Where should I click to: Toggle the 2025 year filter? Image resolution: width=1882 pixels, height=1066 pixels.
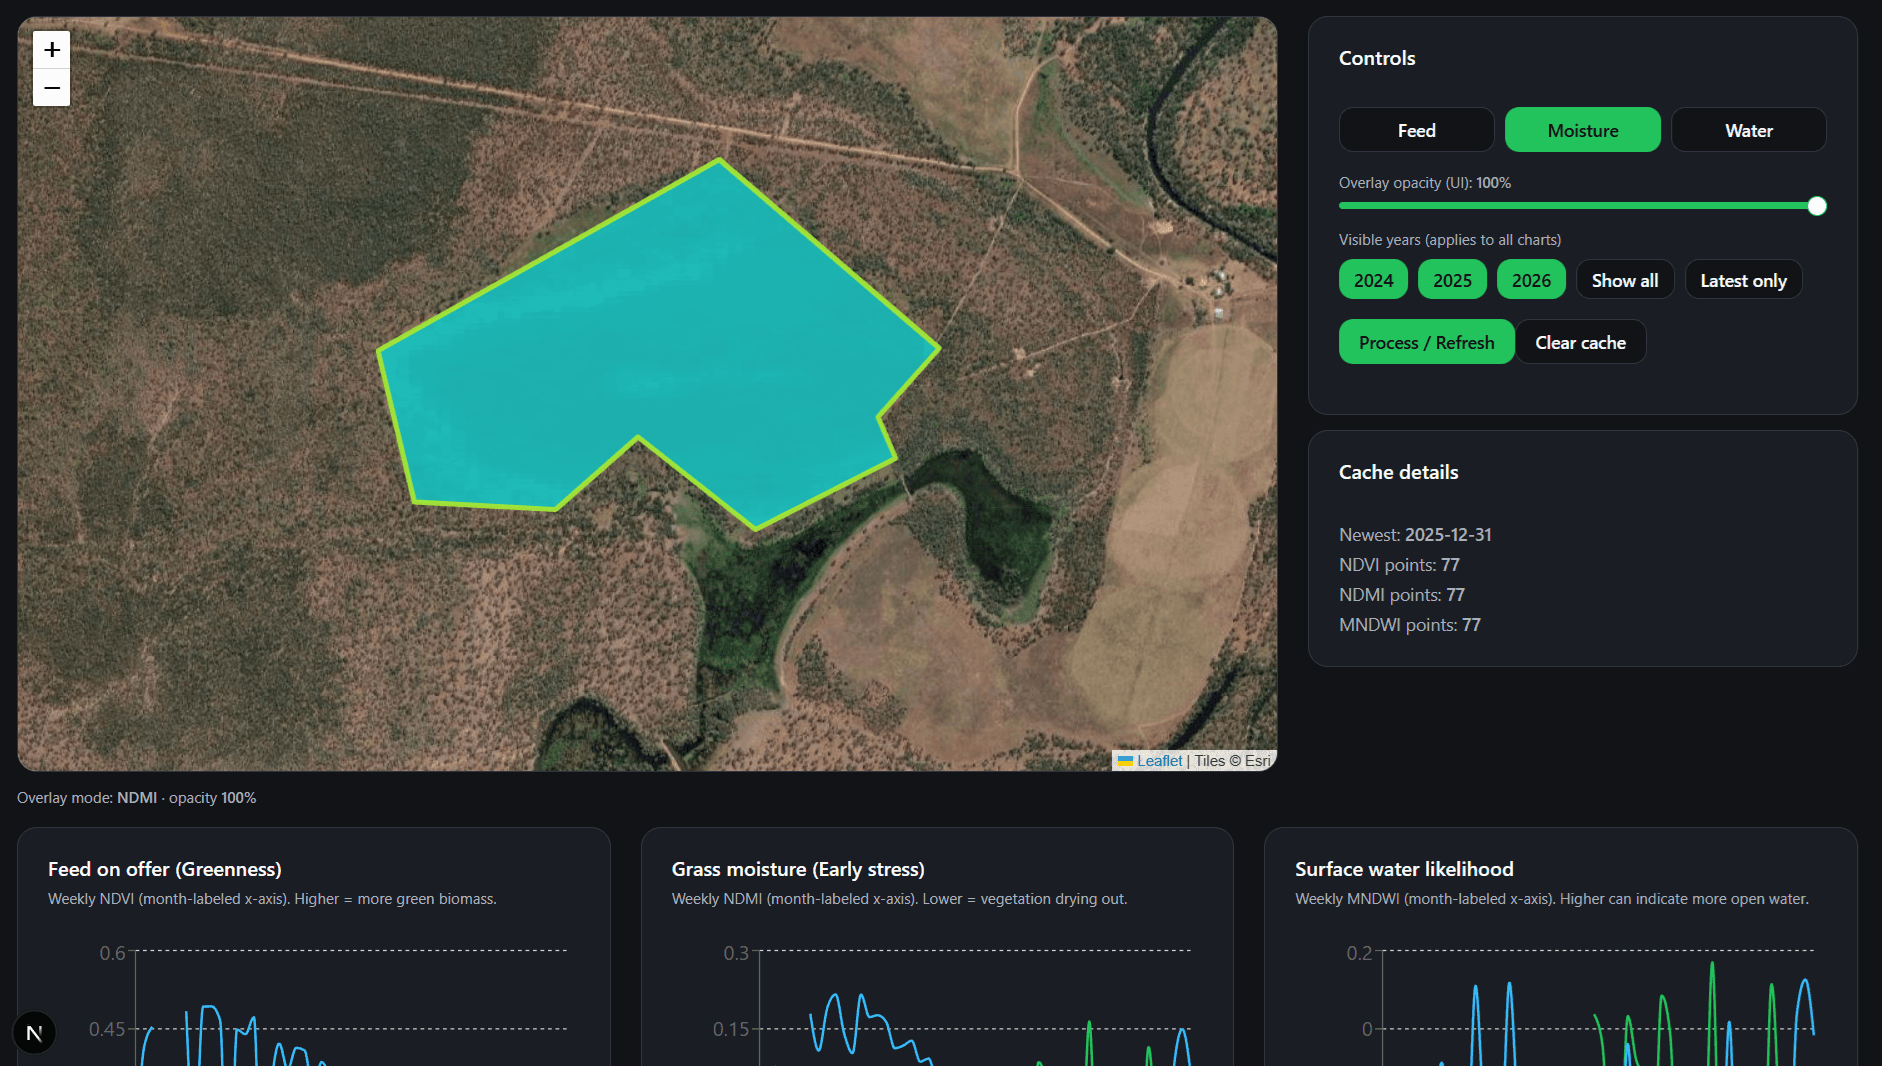(x=1452, y=280)
